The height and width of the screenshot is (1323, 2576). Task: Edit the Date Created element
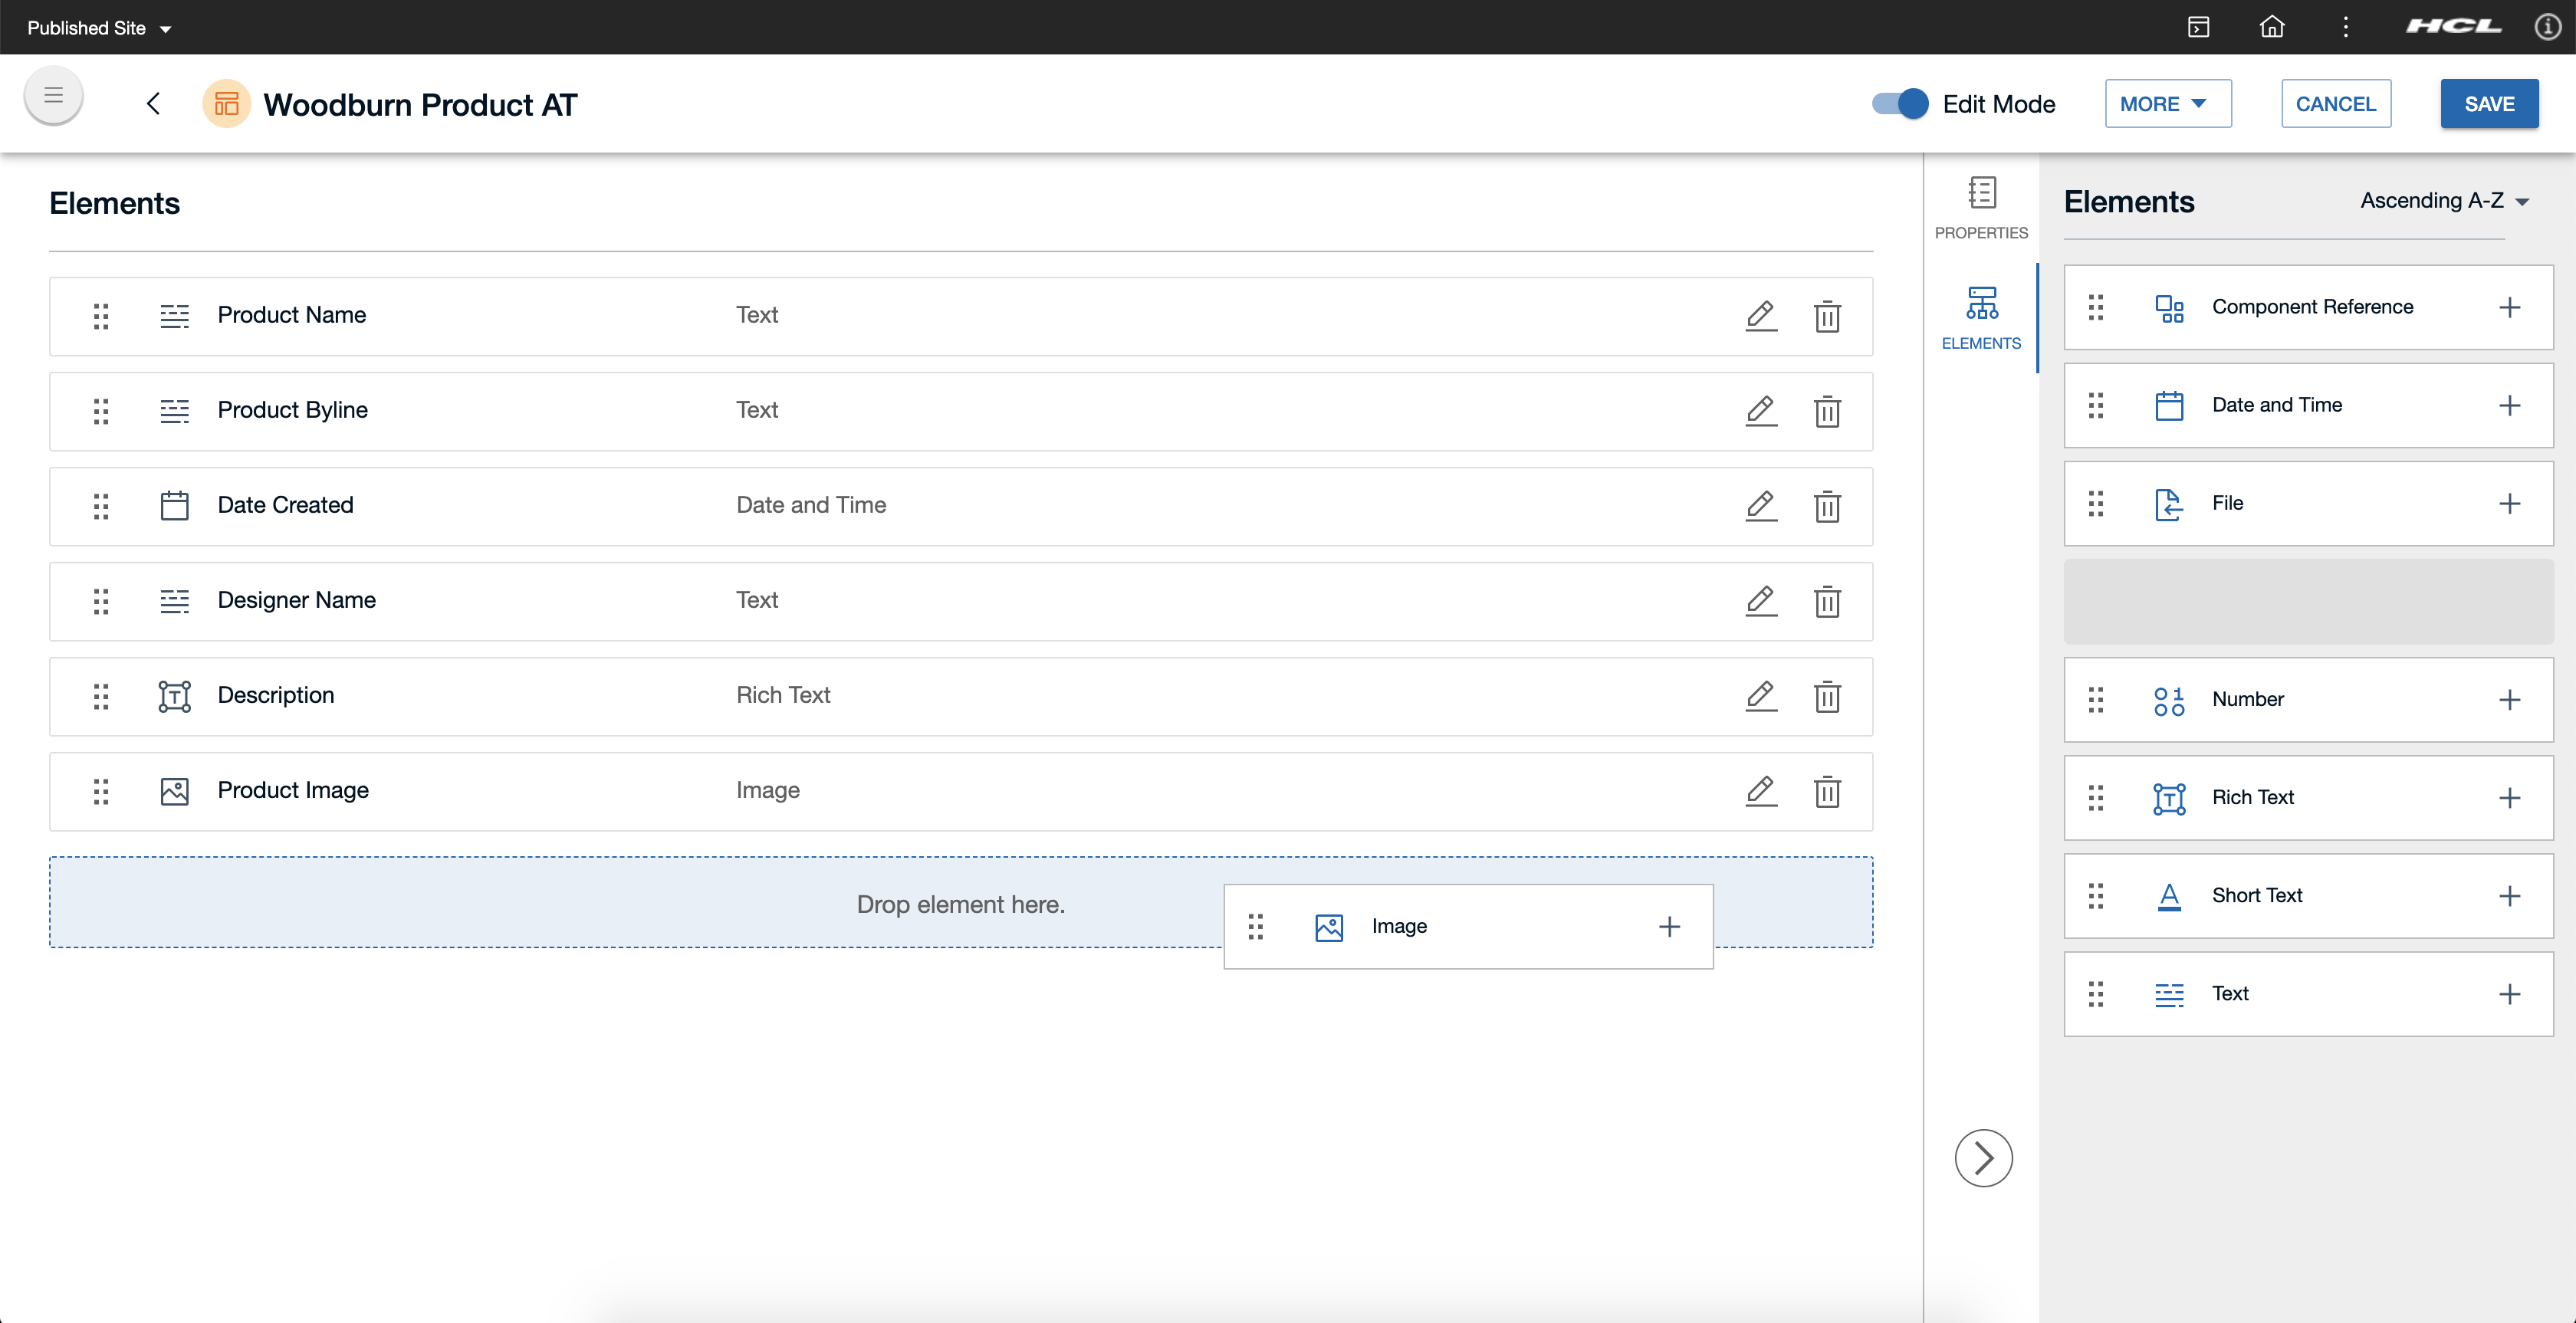(x=1761, y=506)
